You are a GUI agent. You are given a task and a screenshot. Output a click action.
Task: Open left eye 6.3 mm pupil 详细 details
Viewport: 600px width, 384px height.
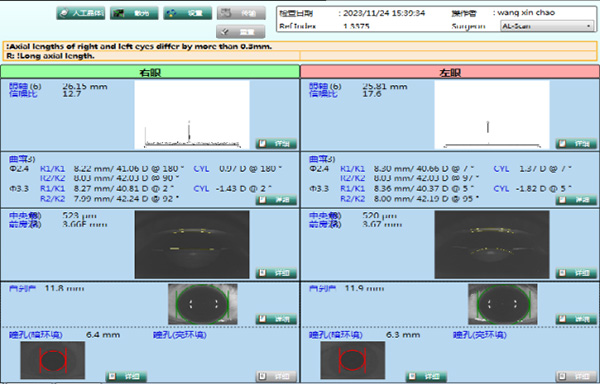[x=426, y=376]
